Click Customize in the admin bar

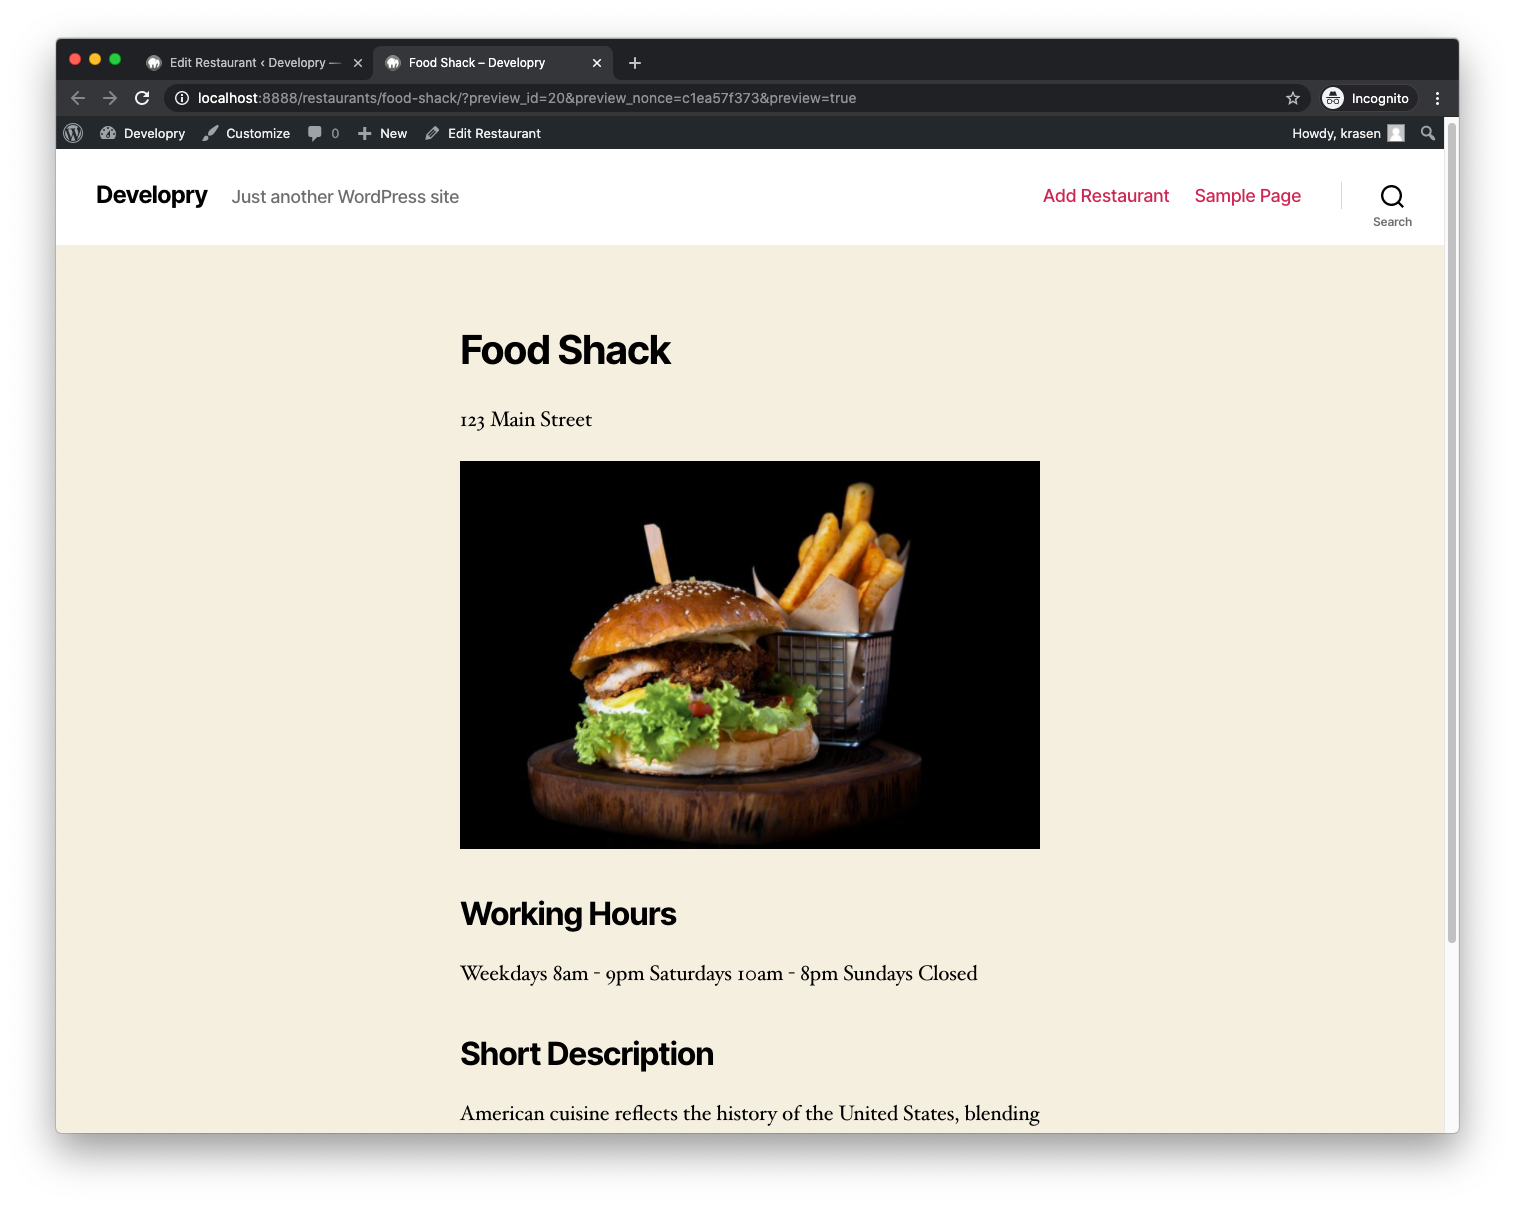point(246,133)
